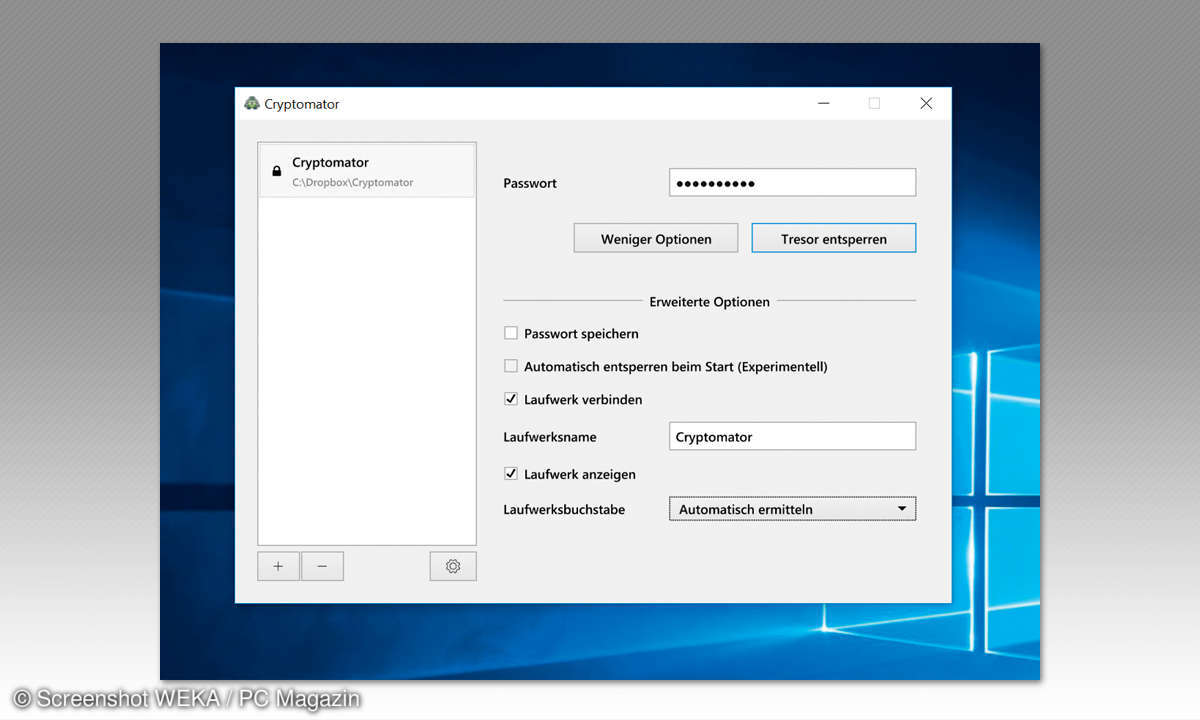This screenshot has width=1200, height=720.
Task: Toggle Automatisch entsperren beim Start checkbox
Action: tap(511, 366)
